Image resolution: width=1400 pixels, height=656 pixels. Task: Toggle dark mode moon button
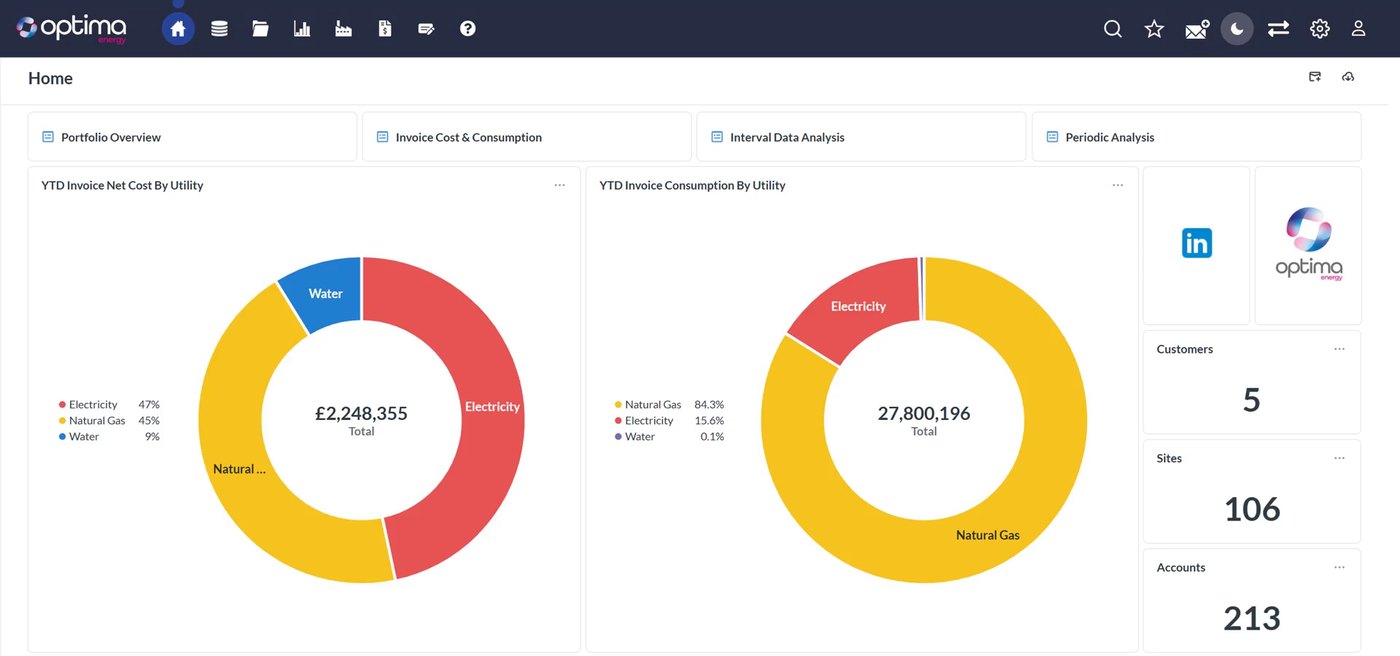pos(1237,29)
